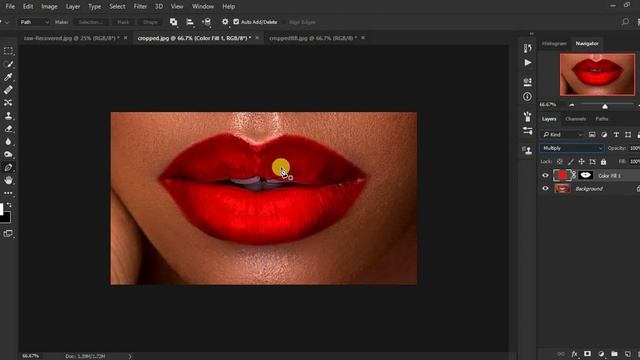Click the Selection... button
Screen dimensions: 640x360
point(91,22)
